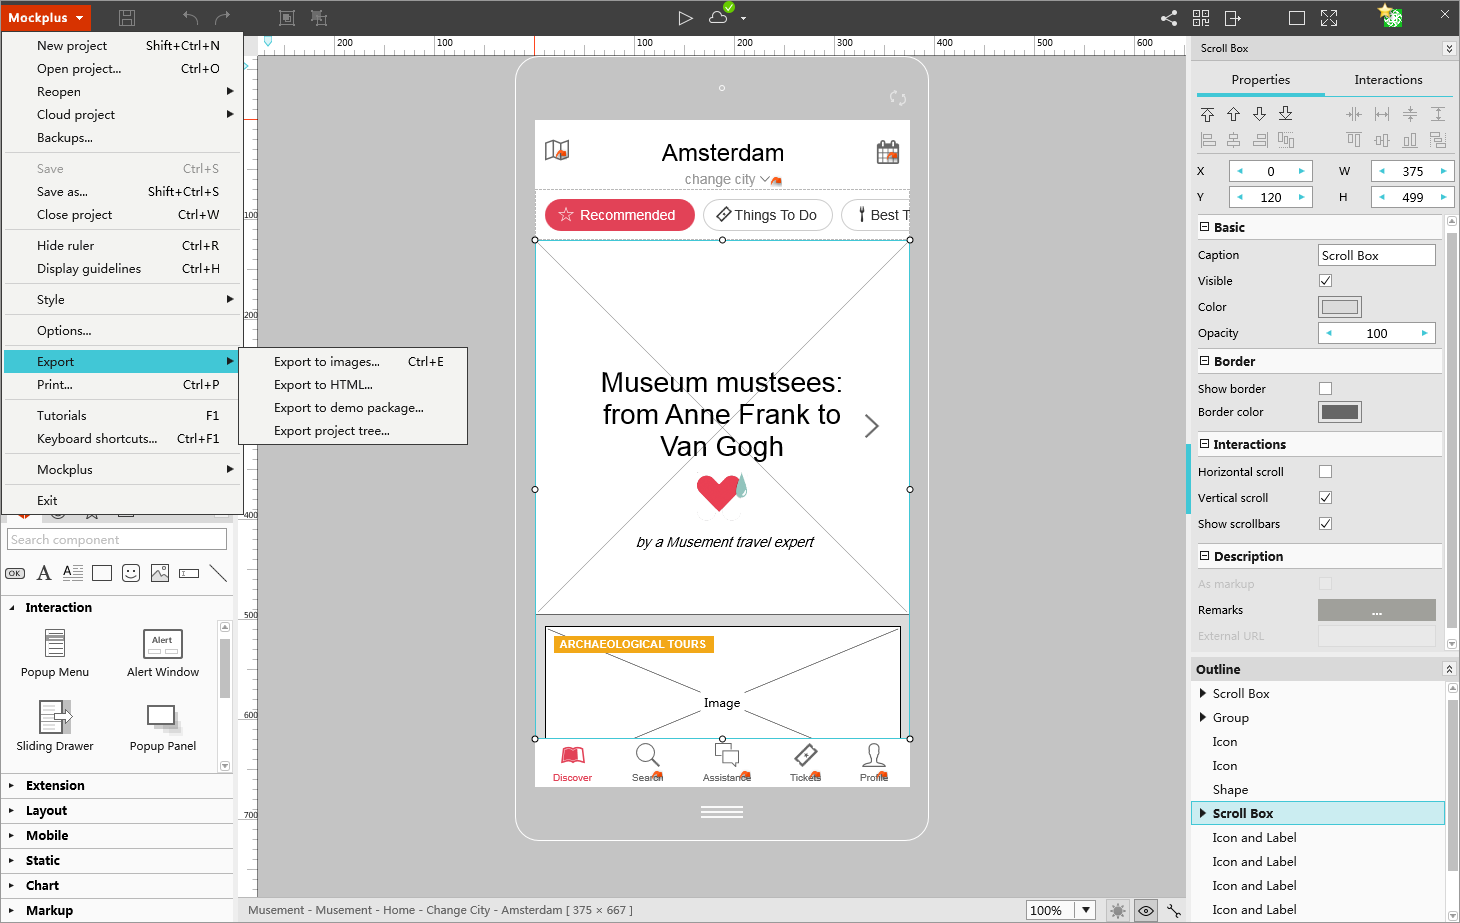The height and width of the screenshot is (923, 1460).
Task: Redo the last action
Action: pyautogui.click(x=222, y=18)
